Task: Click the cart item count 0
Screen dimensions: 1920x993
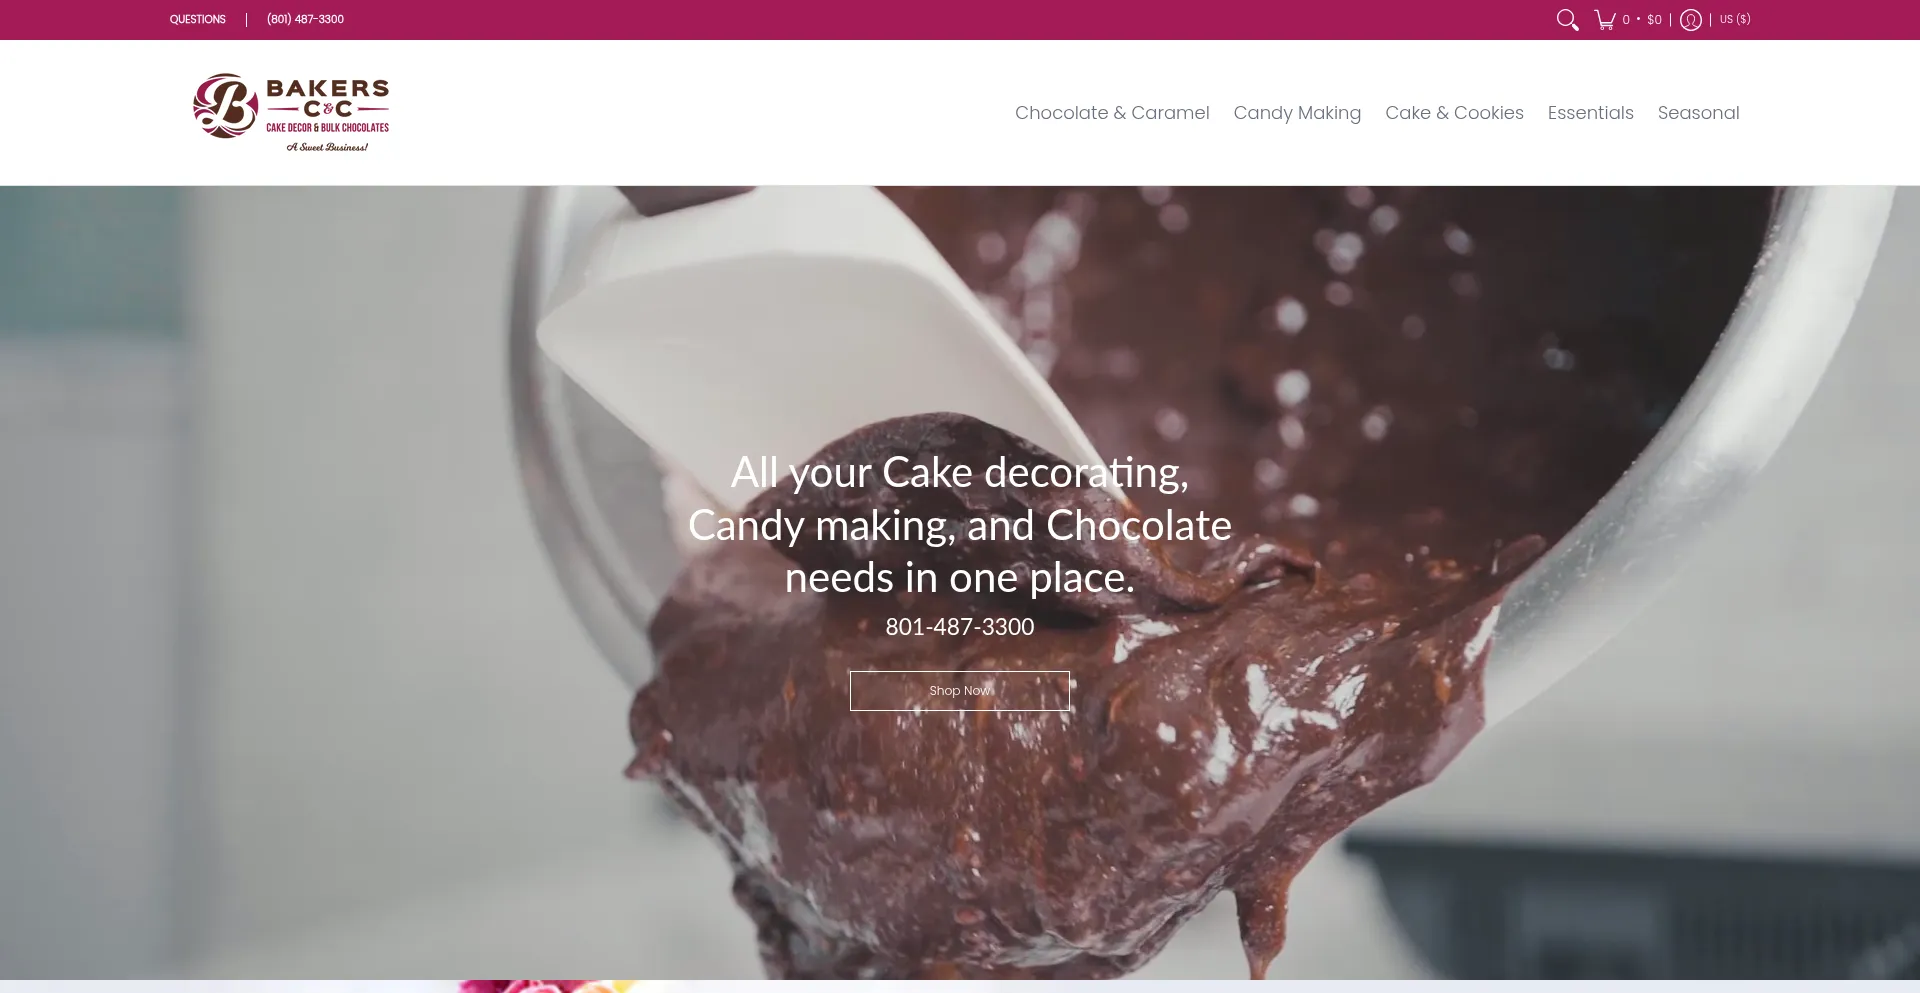Action: (1626, 20)
